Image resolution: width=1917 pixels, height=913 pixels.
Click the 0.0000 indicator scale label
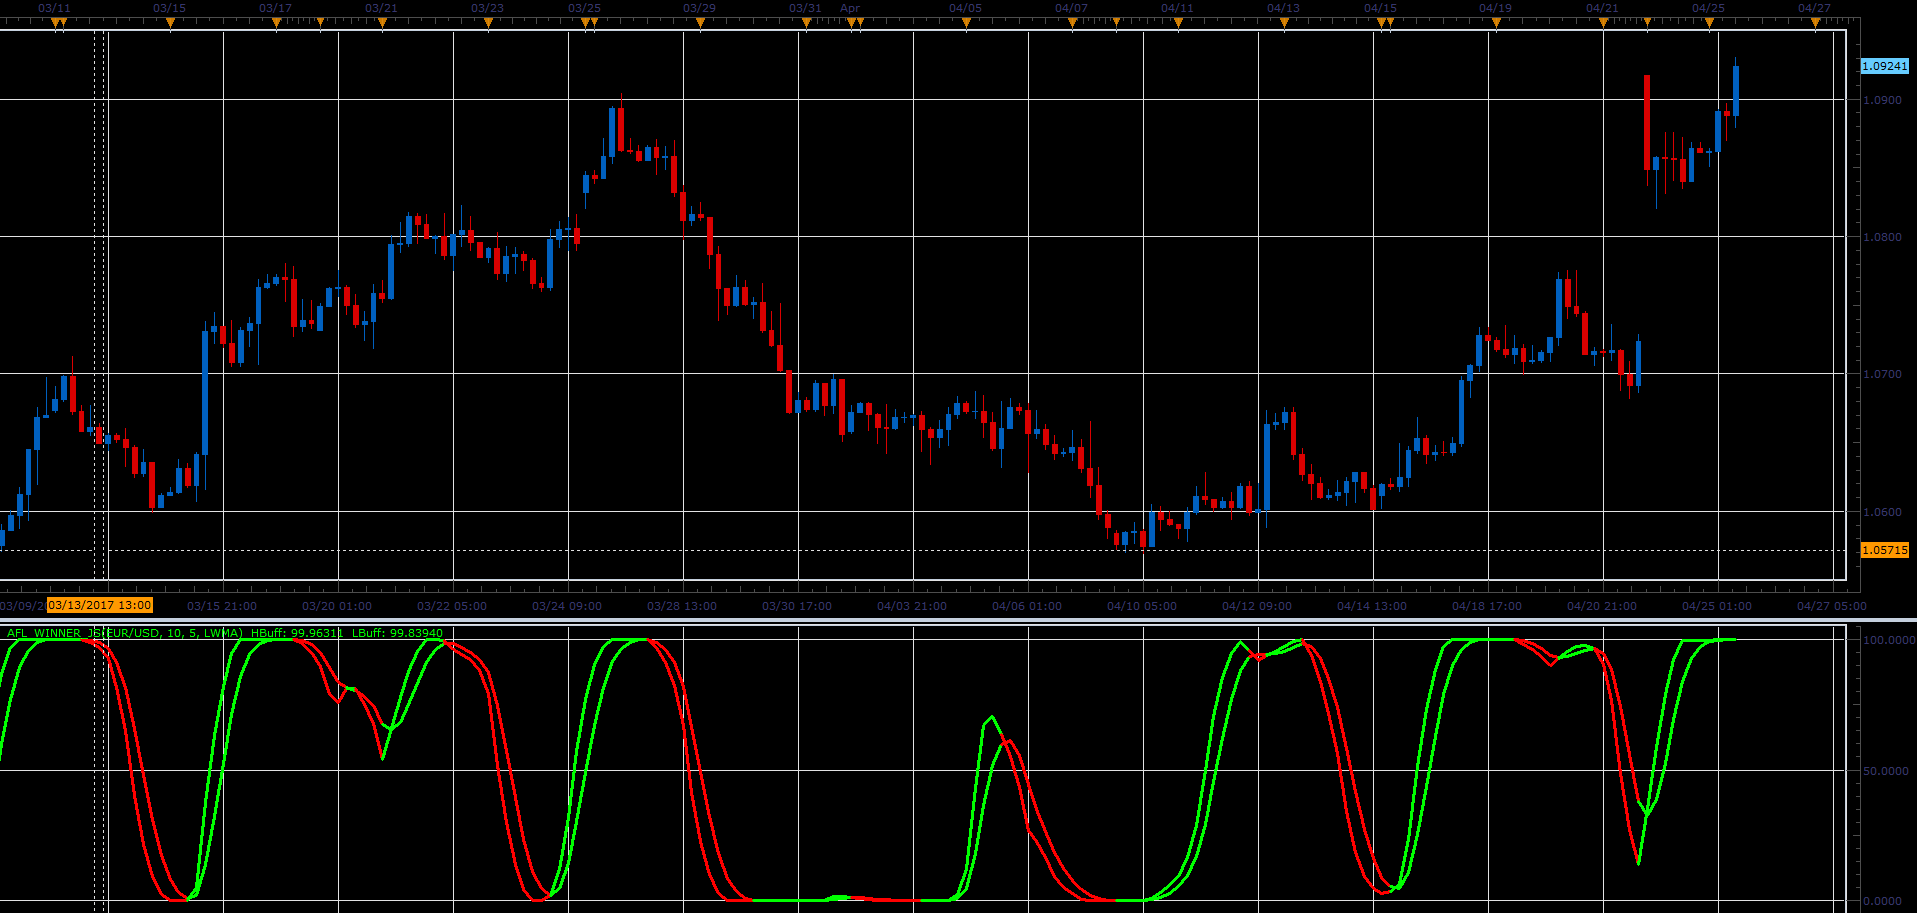[x=1885, y=902]
